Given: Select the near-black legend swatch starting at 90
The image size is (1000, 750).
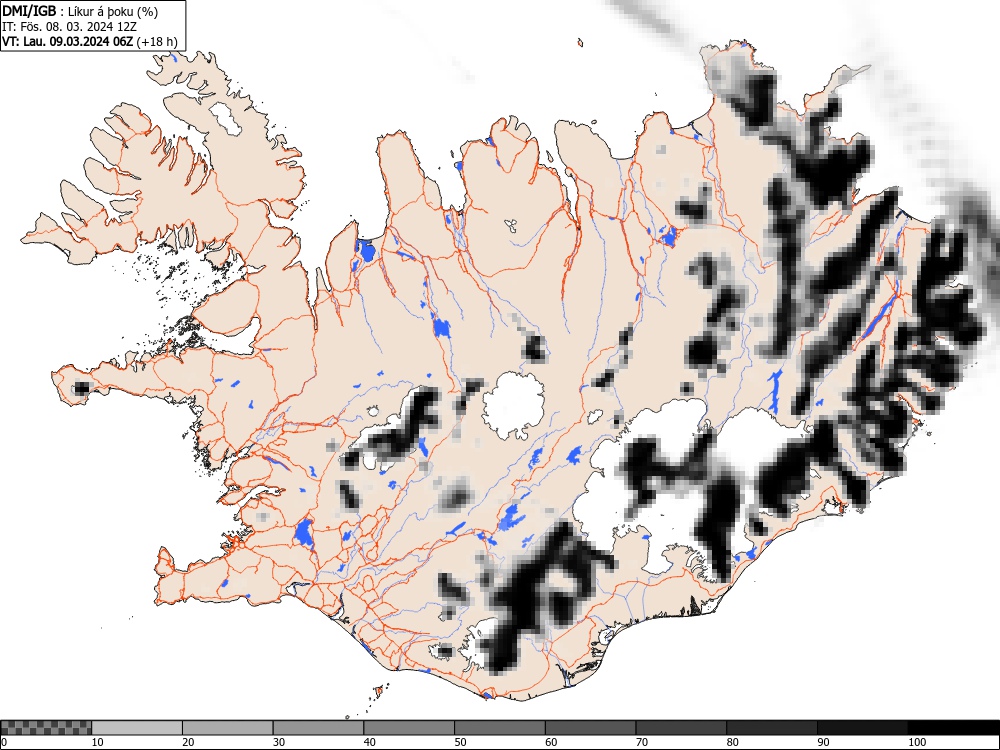Looking at the screenshot, I should point(862,728).
